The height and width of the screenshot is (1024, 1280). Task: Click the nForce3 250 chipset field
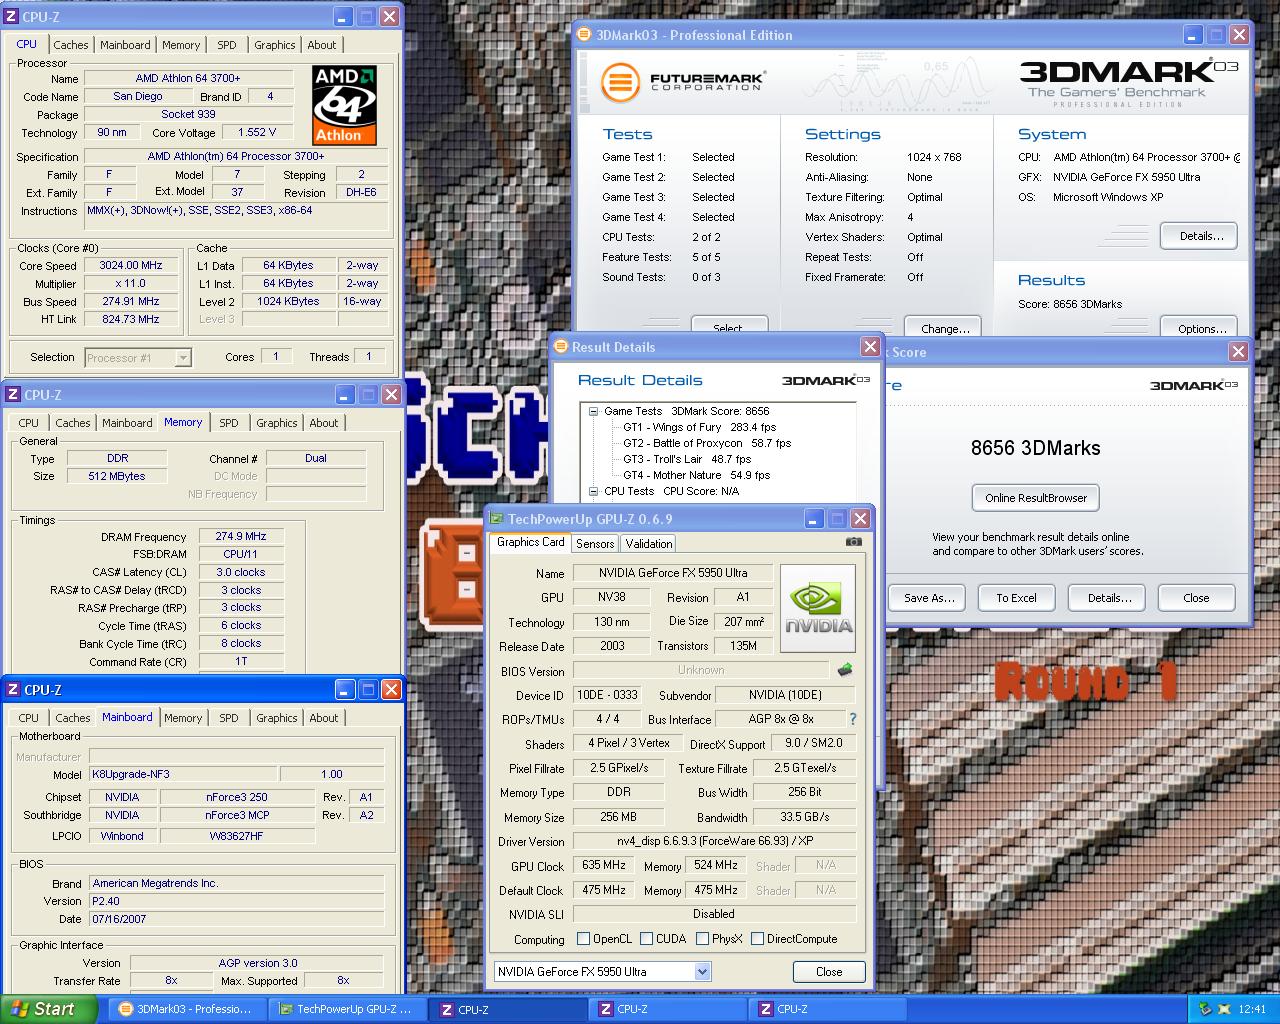pos(237,797)
